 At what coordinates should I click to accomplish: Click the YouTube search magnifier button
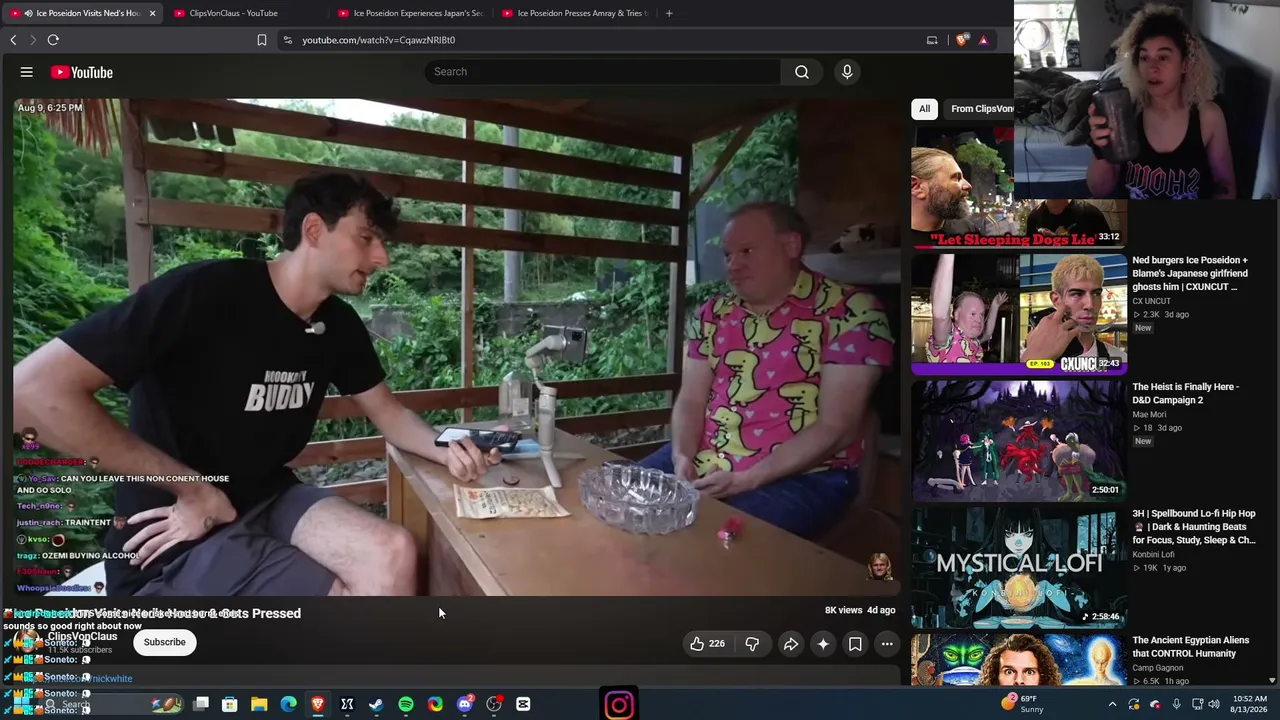(802, 72)
